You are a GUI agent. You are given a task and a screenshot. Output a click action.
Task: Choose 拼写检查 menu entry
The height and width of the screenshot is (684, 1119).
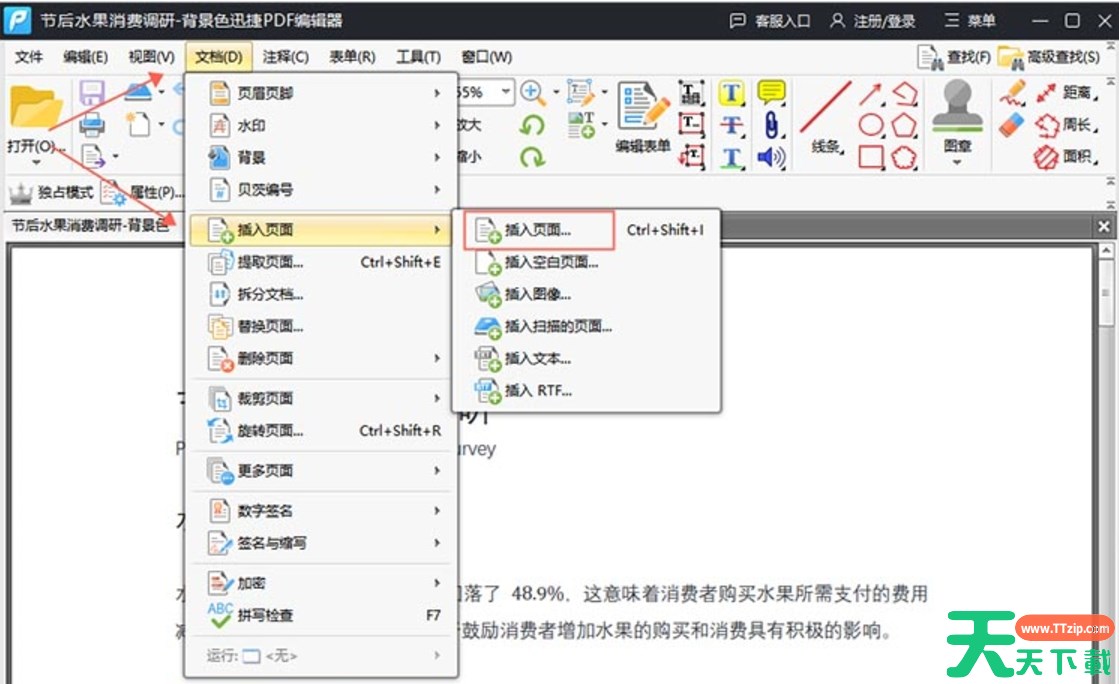tap(321, 615)
